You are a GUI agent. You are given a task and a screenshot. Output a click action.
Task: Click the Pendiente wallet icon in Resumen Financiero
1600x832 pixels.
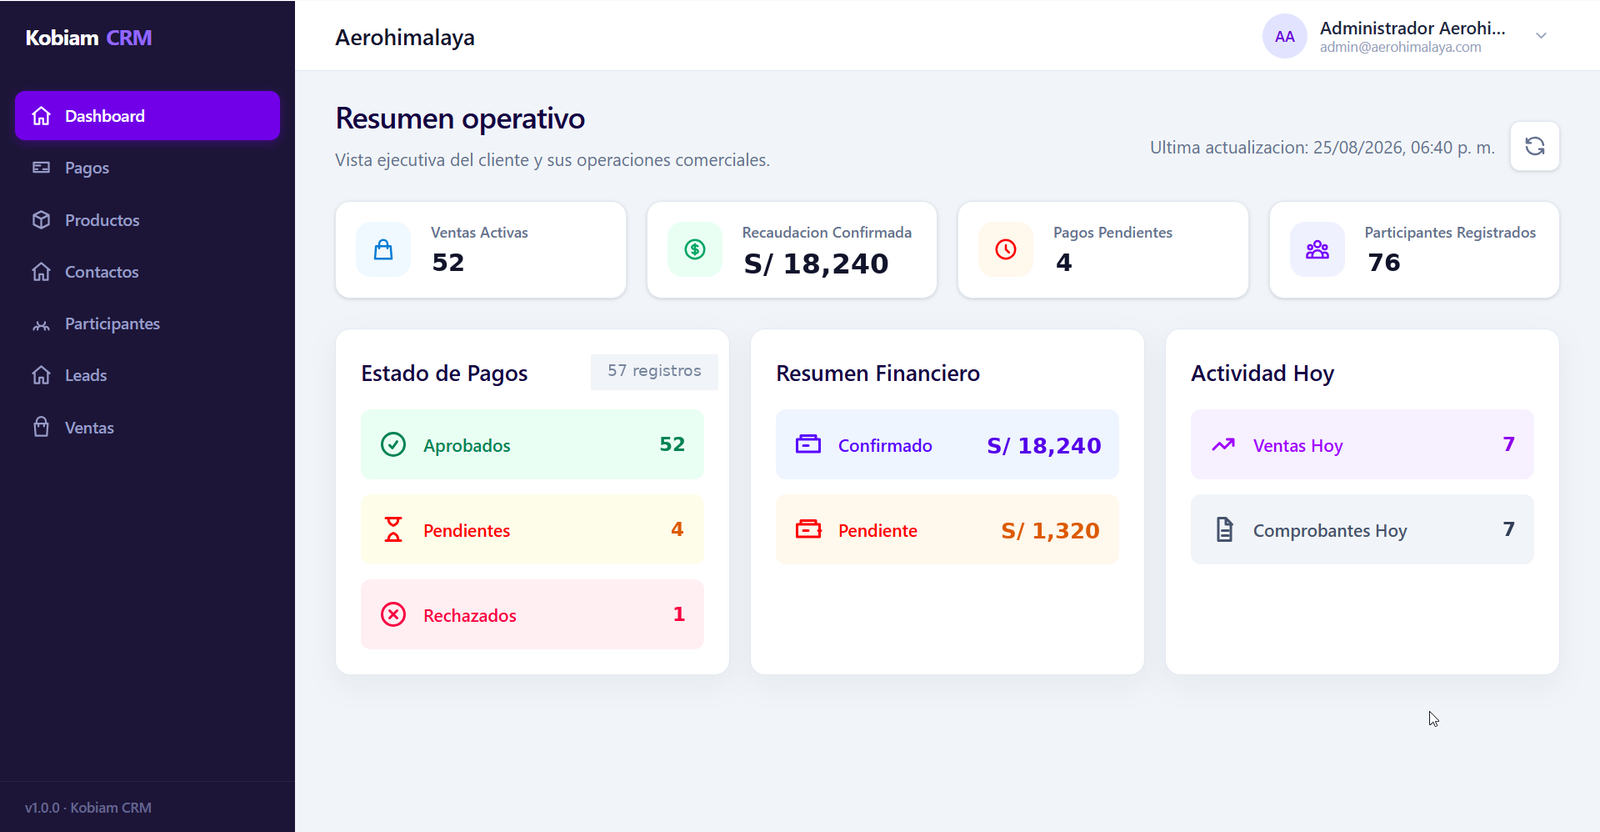tap(808, 529)
